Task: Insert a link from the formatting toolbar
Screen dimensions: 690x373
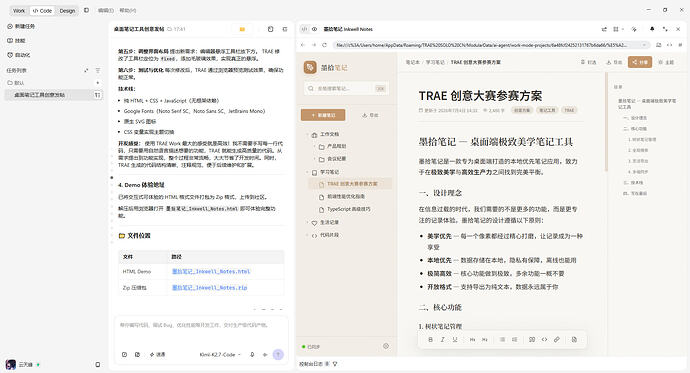Action: click(x=557, y=340)
